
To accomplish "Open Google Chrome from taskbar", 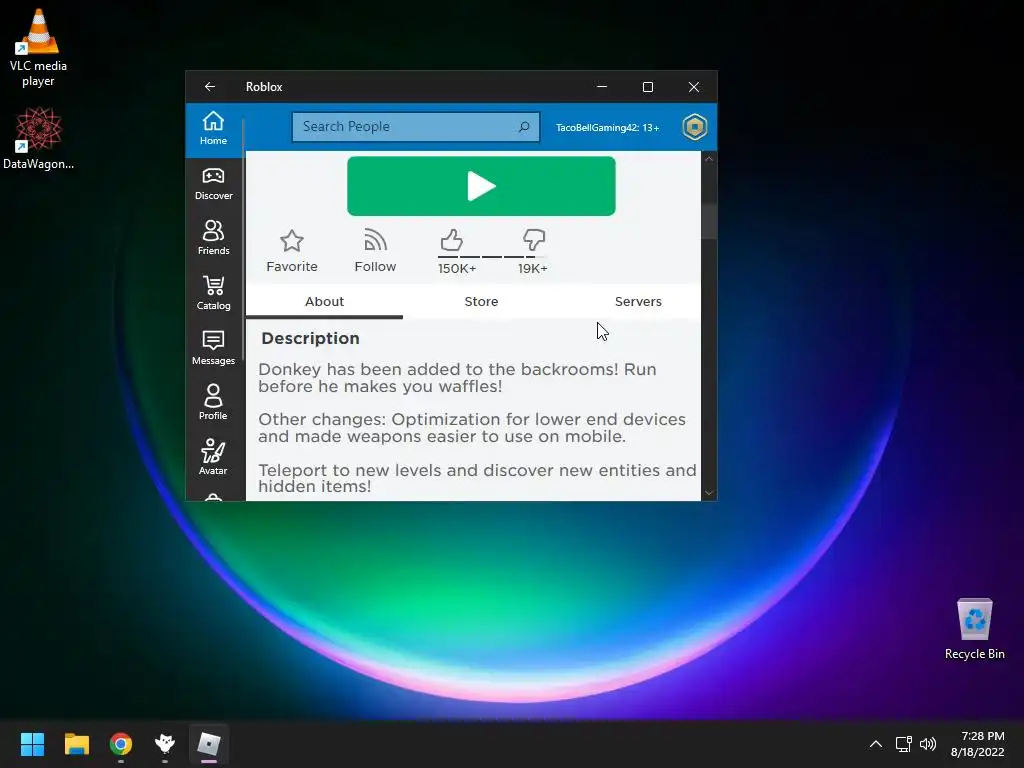I will [x=121, y=744].
